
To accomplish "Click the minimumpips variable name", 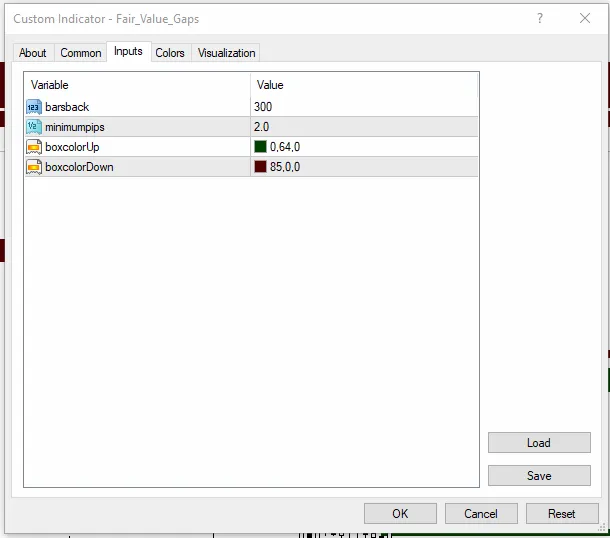I will pos(75,127).
